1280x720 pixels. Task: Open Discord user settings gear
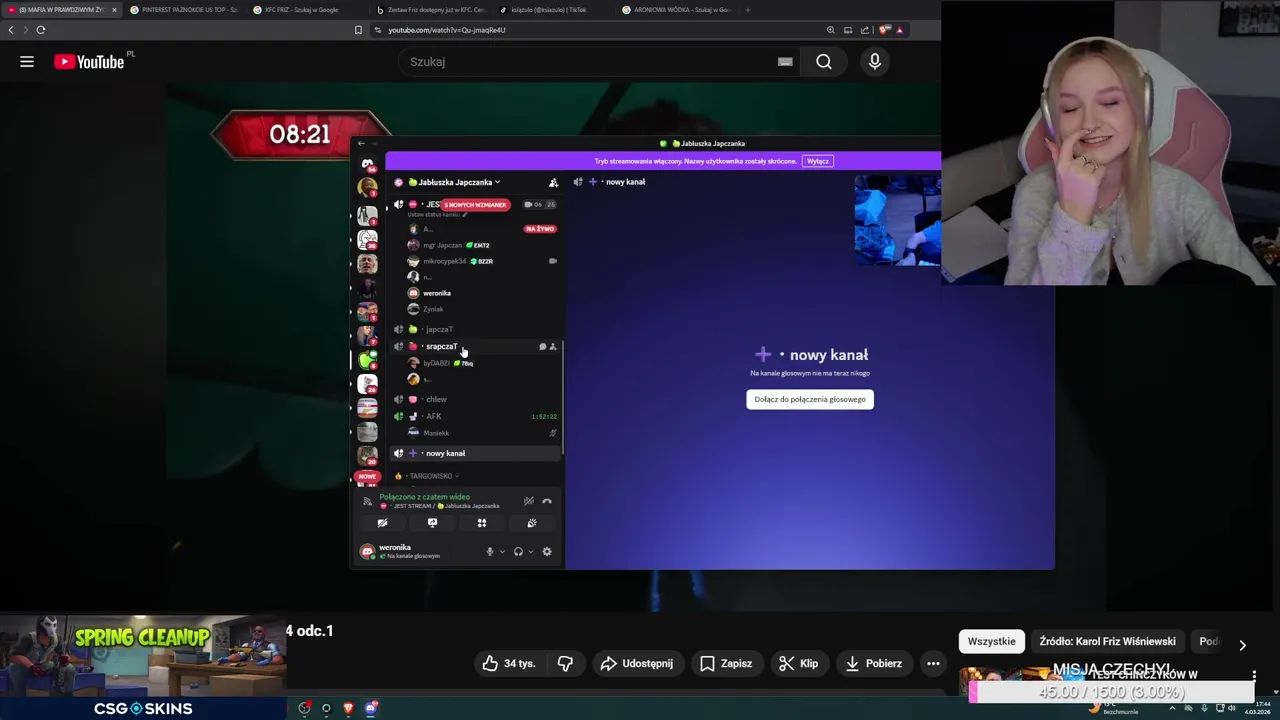(547, 552)
